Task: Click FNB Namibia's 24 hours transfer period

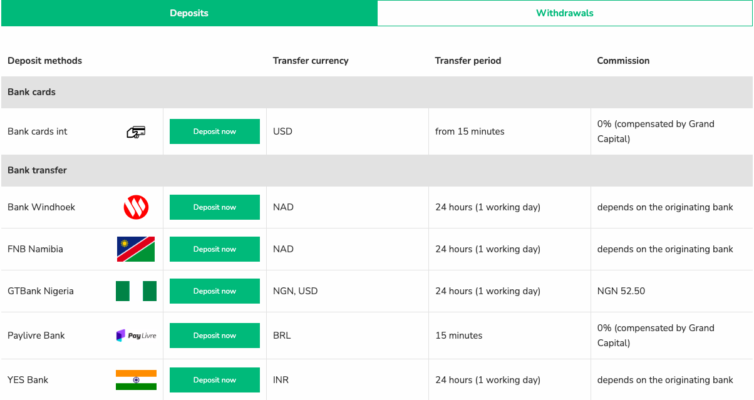Action: [x=488, y=249]
